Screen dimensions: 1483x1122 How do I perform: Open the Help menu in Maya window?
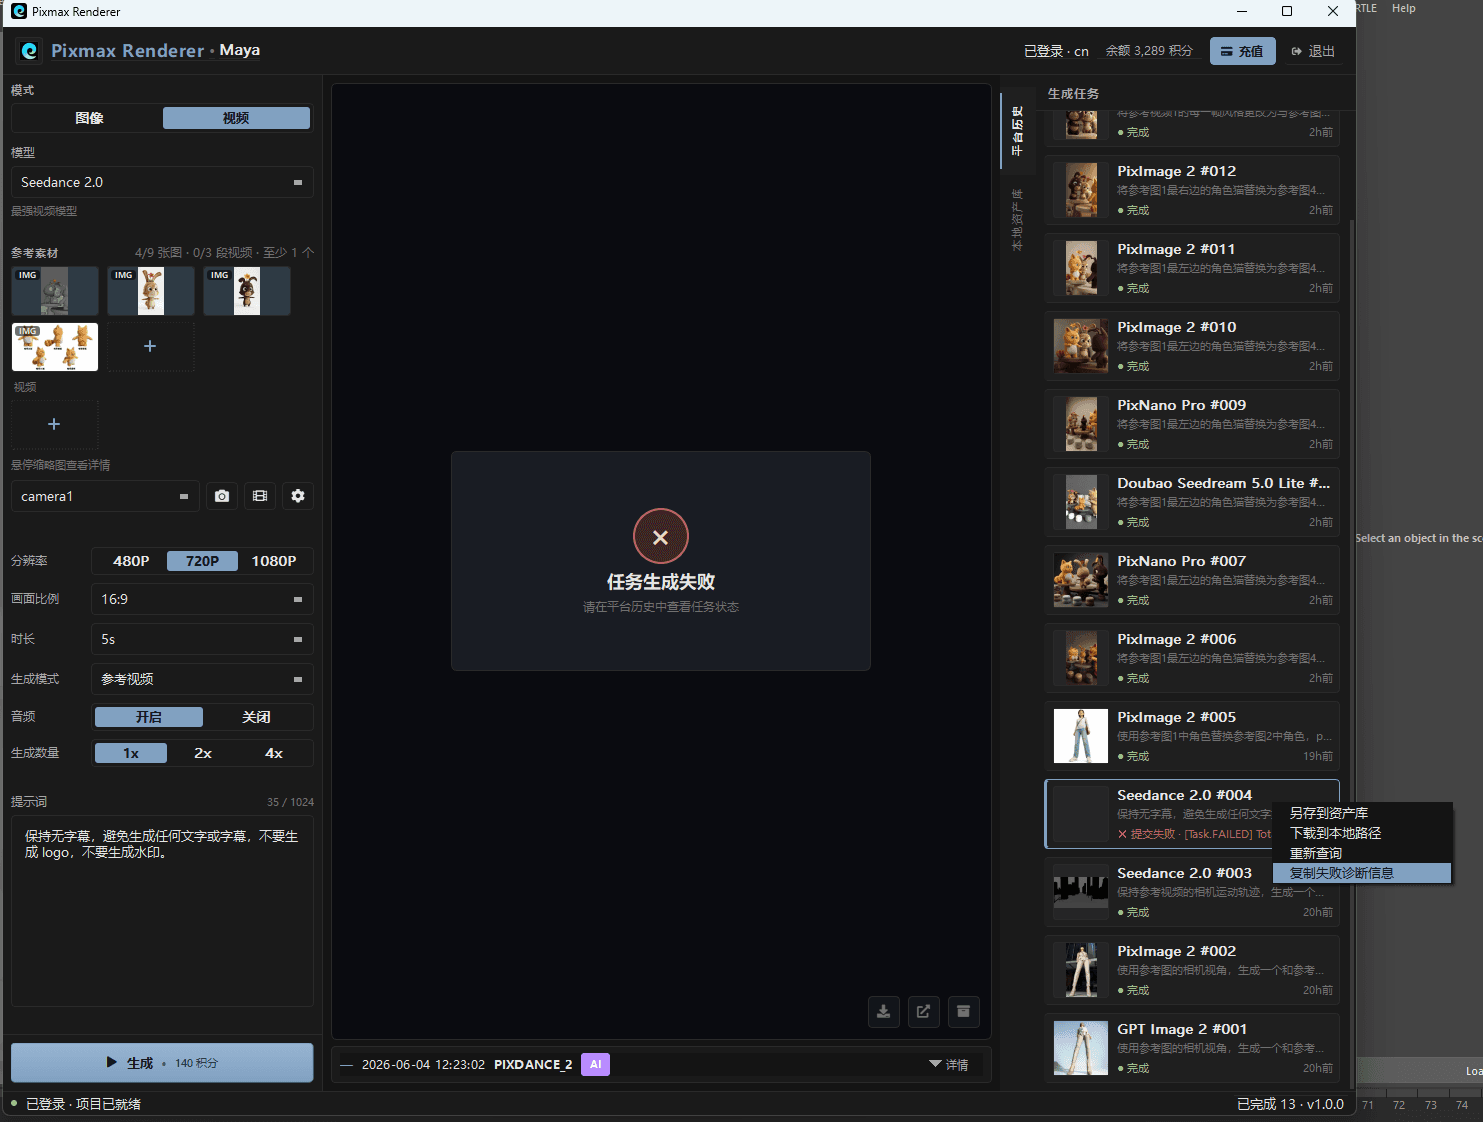pos(1404,8)
